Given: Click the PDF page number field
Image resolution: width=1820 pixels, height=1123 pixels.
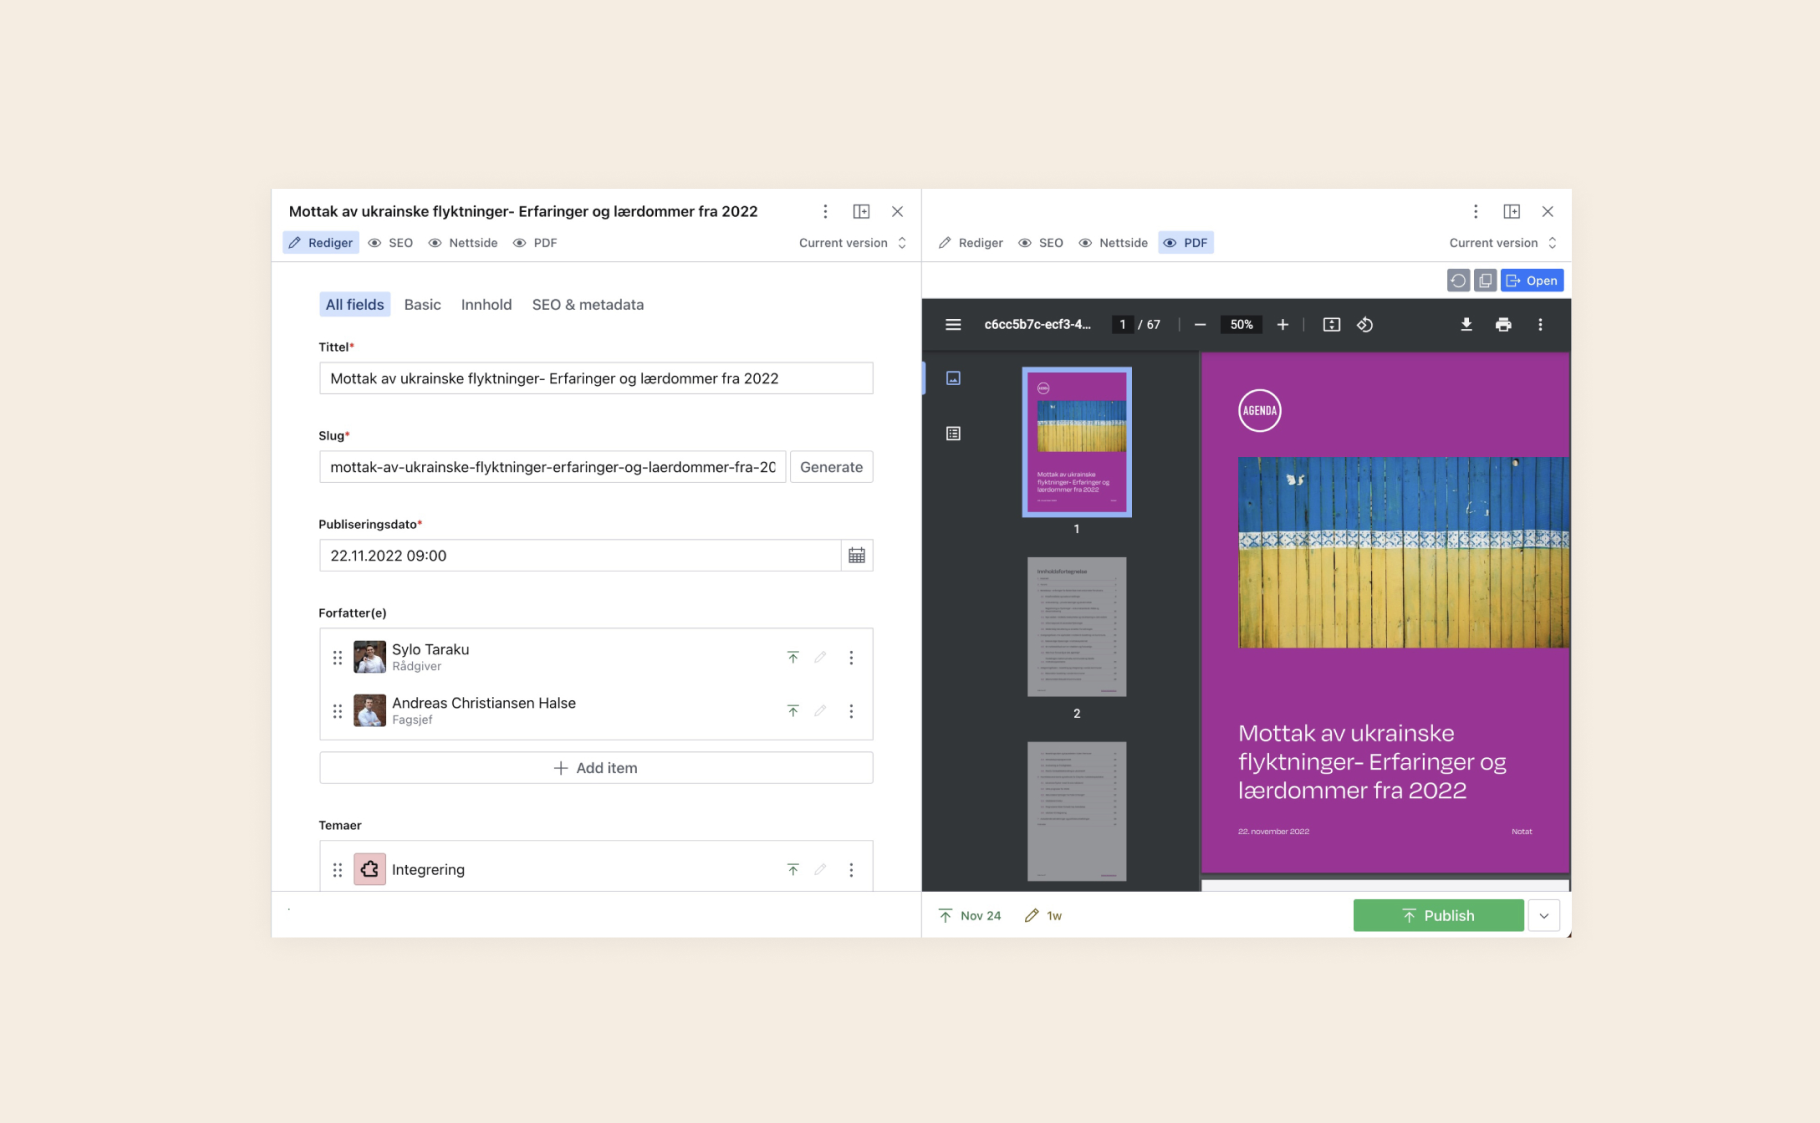Looking at the screenshot, I should click(x=1123, y=324).
